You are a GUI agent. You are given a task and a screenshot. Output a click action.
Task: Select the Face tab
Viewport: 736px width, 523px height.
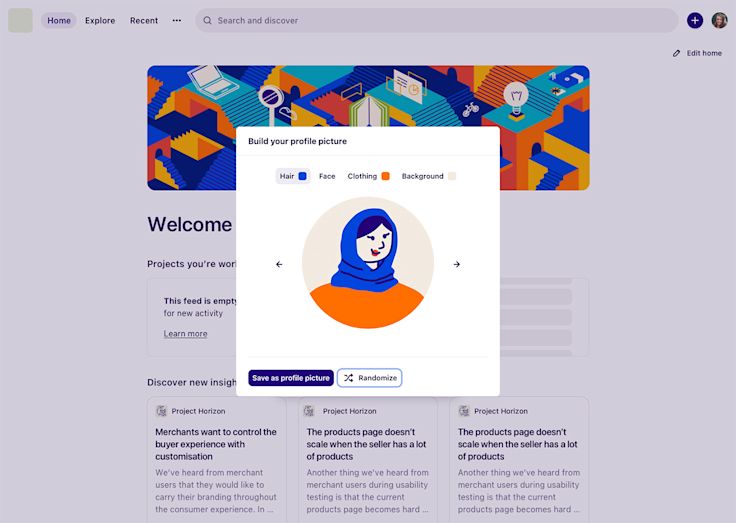[x=327, y=176]
